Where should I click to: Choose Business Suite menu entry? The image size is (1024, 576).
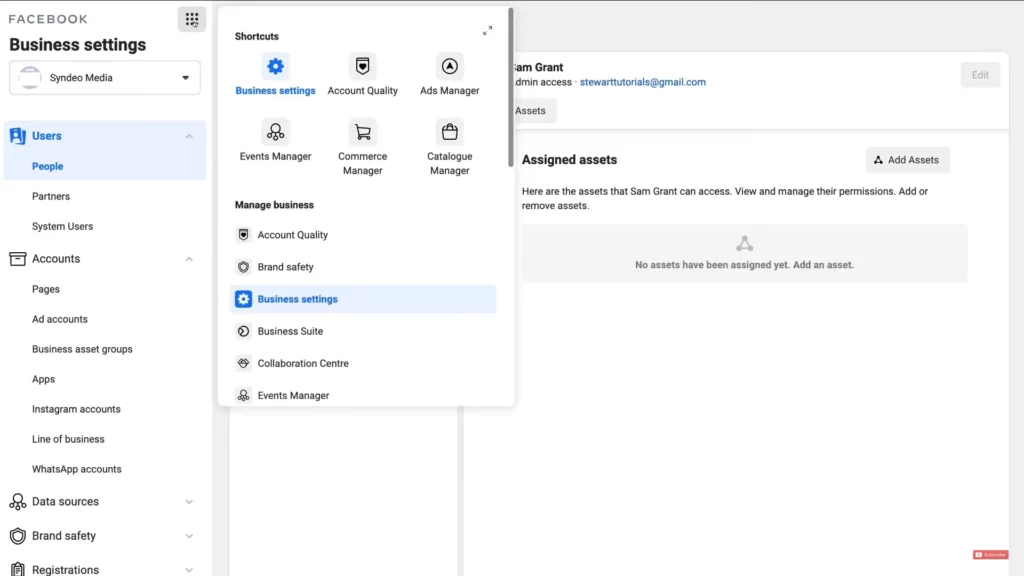pos(362,331)
